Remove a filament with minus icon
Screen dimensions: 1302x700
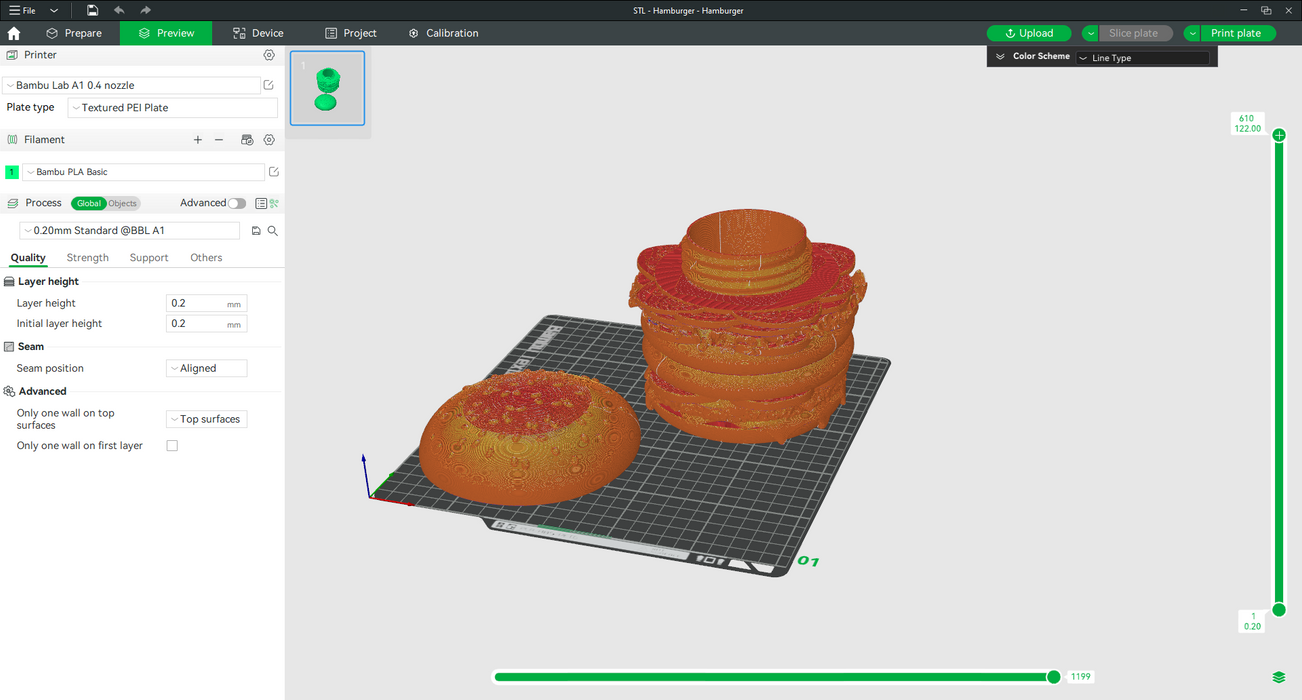click(x=219, y=140)
